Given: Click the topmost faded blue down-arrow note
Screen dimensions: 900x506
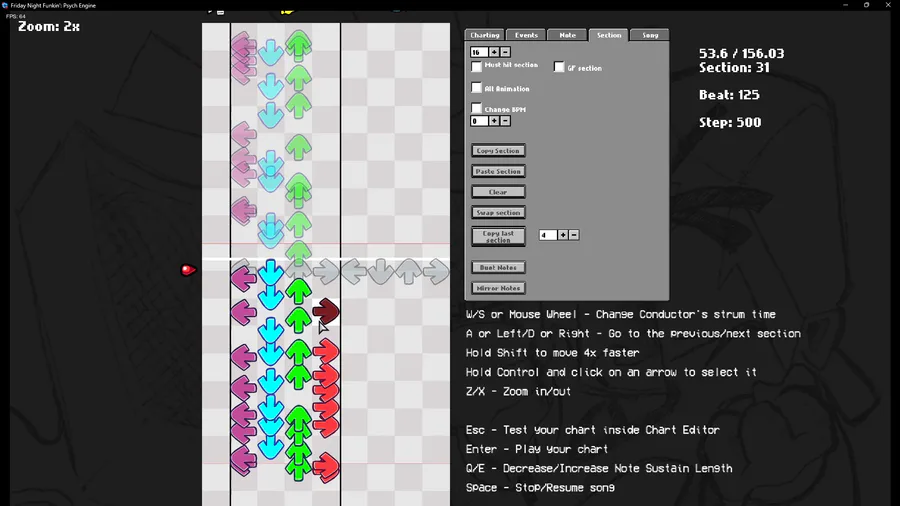Looking at the screenshot, I should coord(271,52).
